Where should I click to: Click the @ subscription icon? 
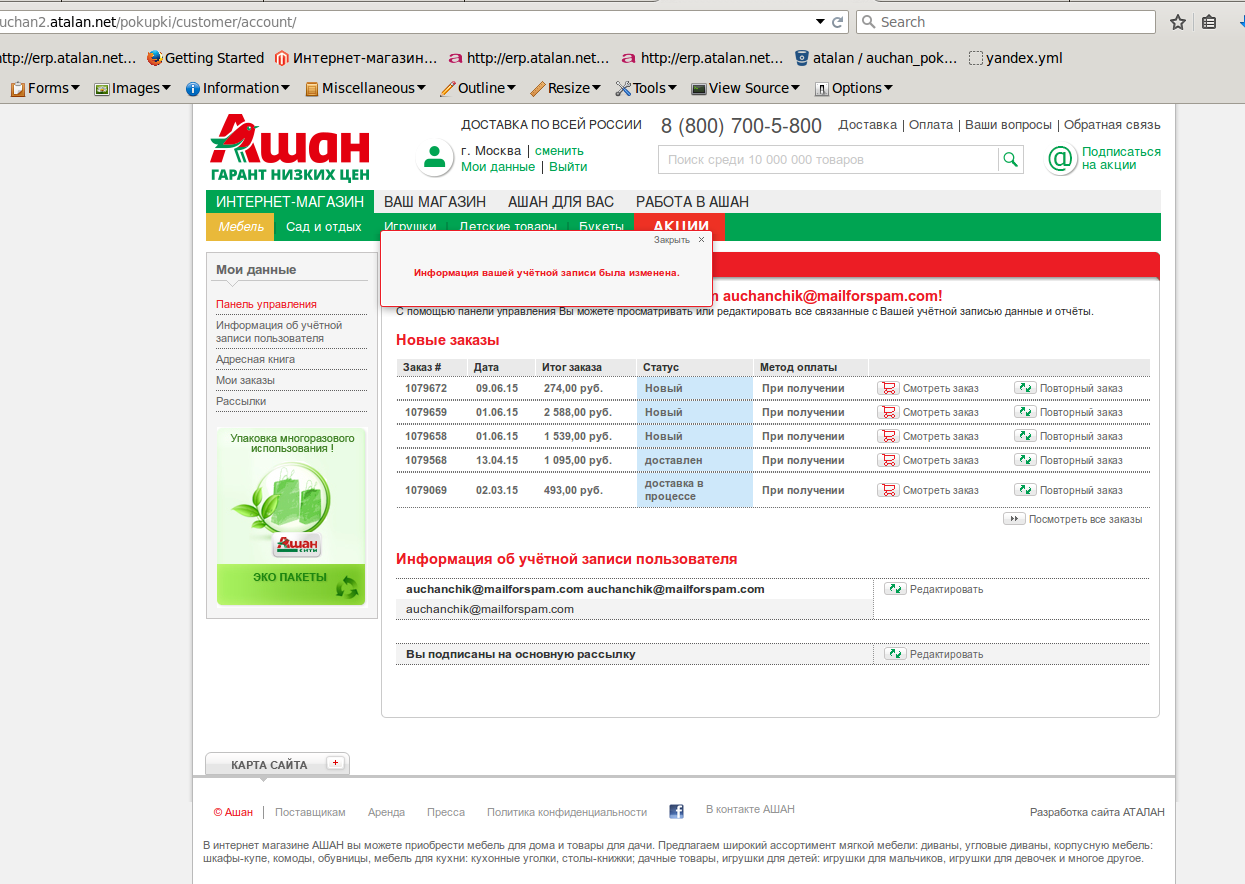[1061, 159]
